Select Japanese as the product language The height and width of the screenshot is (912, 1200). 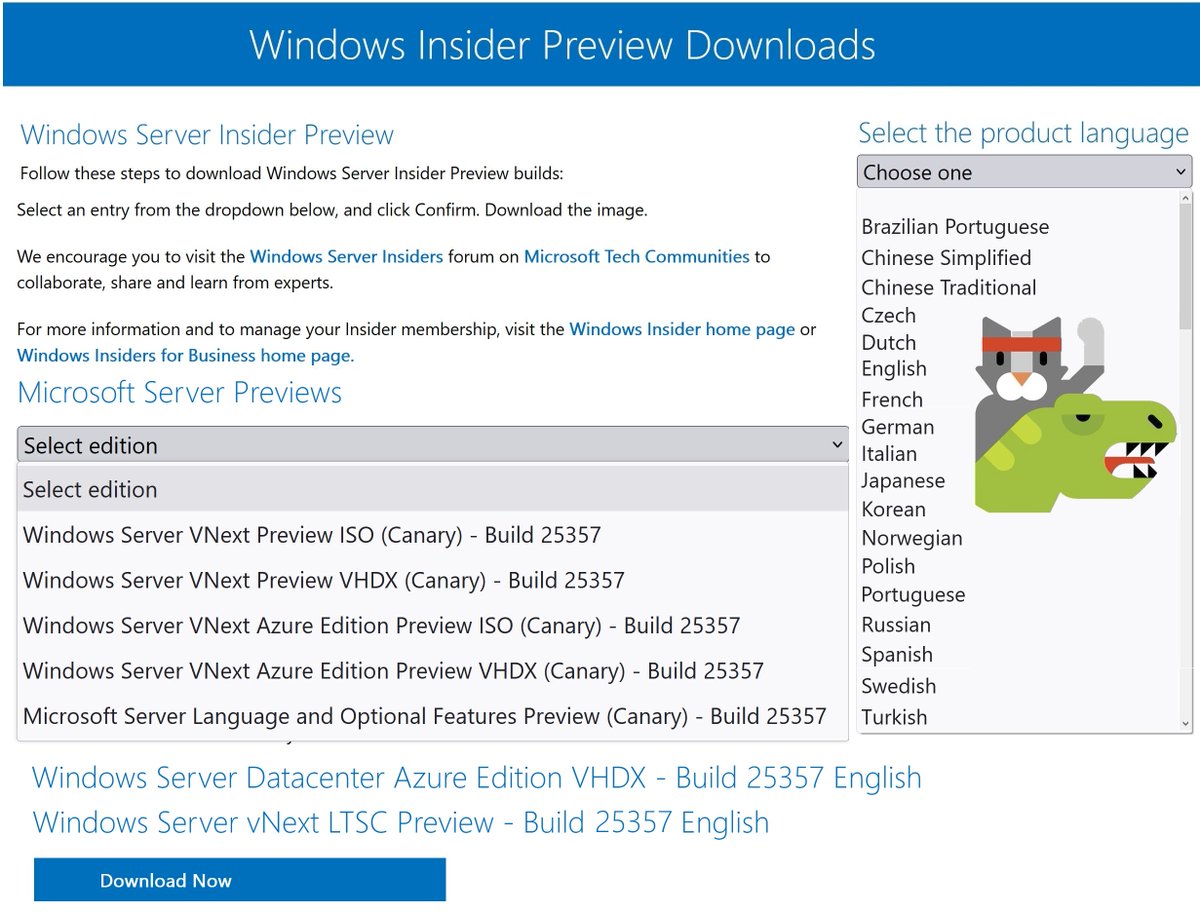click(x=903, y=480)
